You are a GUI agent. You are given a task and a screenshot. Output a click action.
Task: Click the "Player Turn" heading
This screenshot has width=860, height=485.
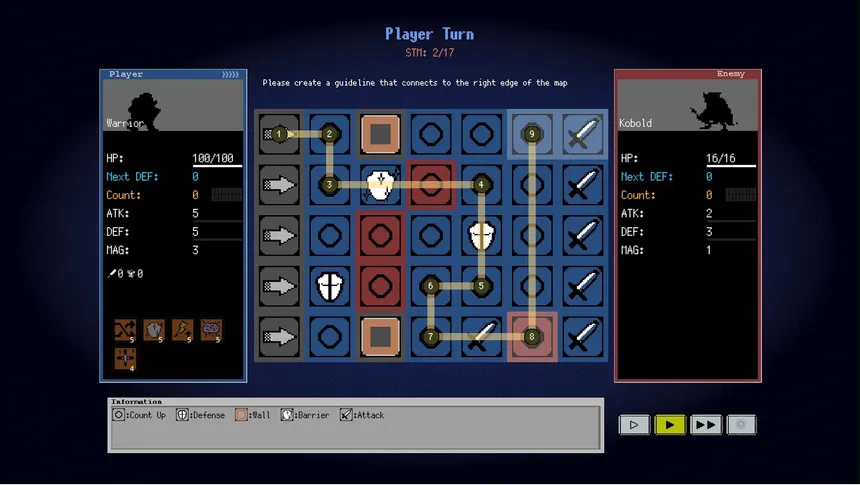point(429,34)
